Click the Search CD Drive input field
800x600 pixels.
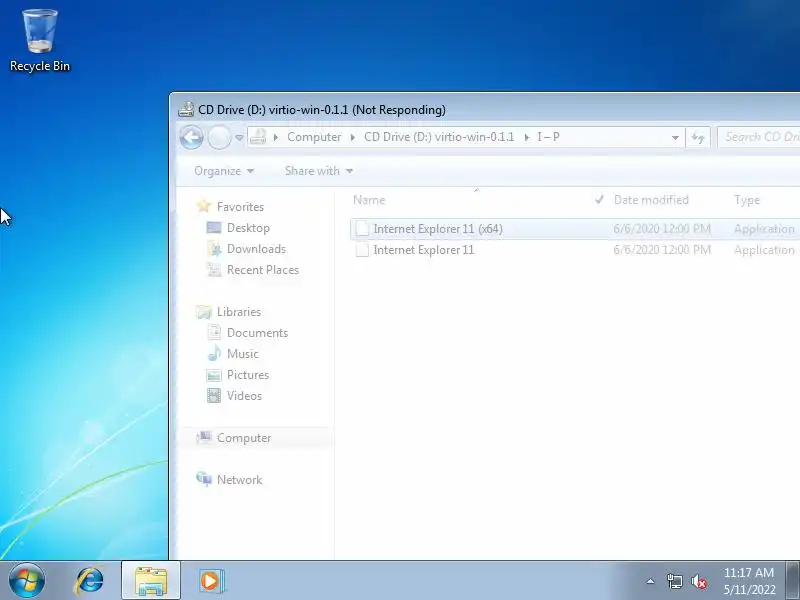point(758,137)
